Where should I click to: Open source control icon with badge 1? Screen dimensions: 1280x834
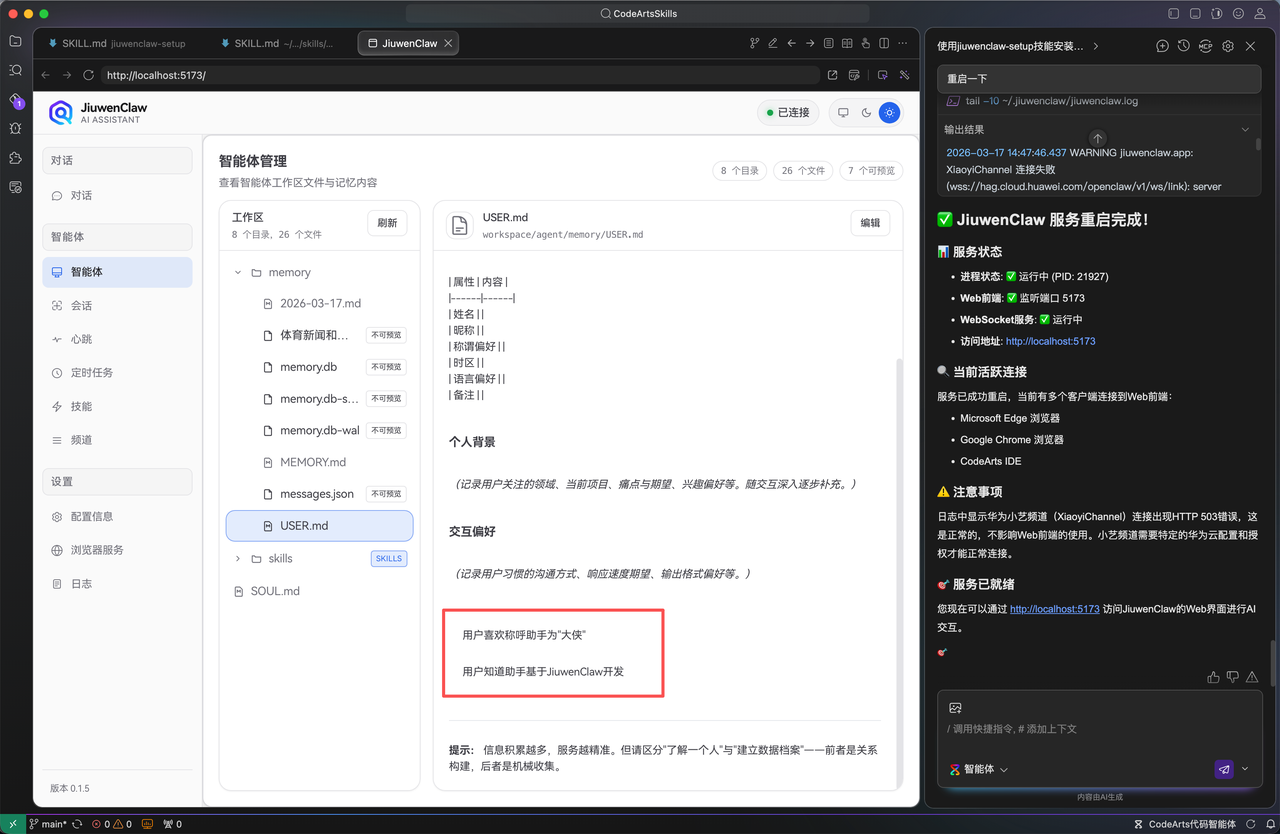(x=15, y=100)
